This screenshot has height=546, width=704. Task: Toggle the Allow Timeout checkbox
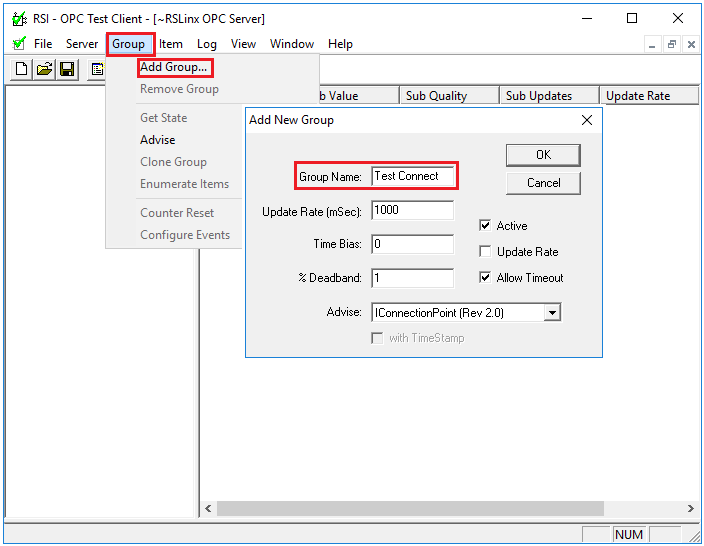pyautogui.click(x=485, y=277)
